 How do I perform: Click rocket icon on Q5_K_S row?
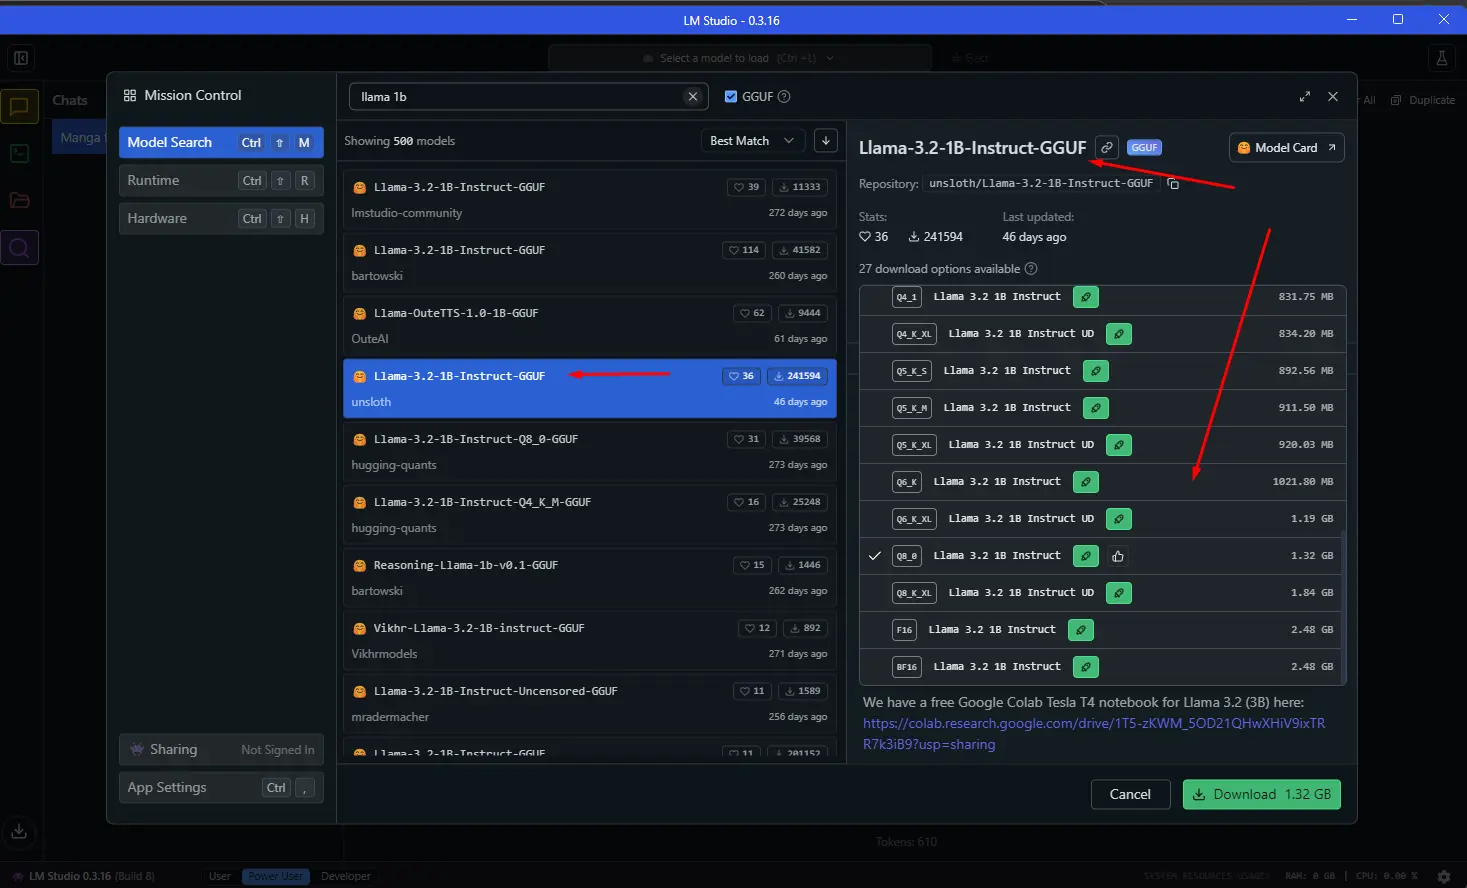[x=1096, y=371]
